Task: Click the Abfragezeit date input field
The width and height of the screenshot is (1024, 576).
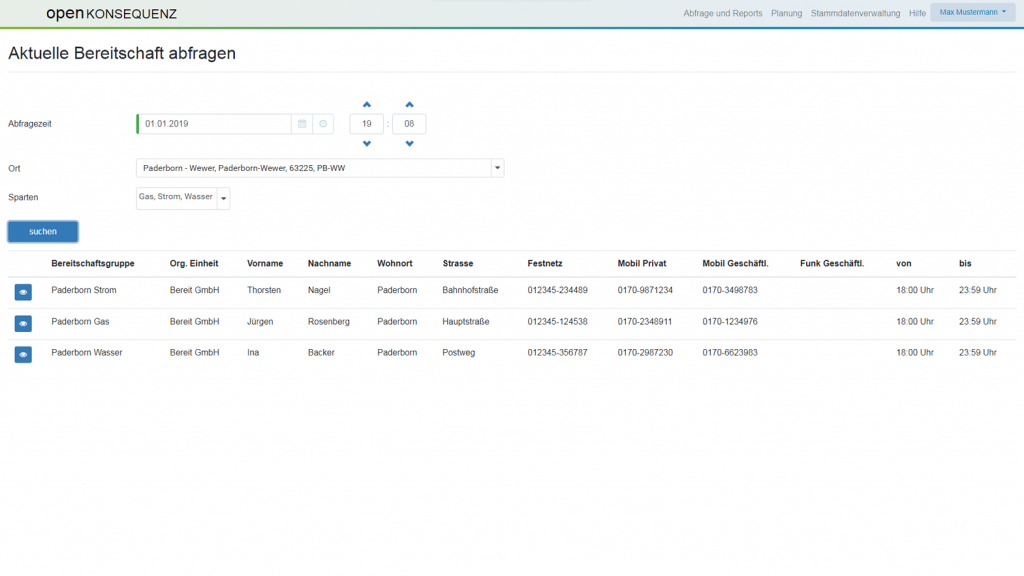Action: (215, 124)
